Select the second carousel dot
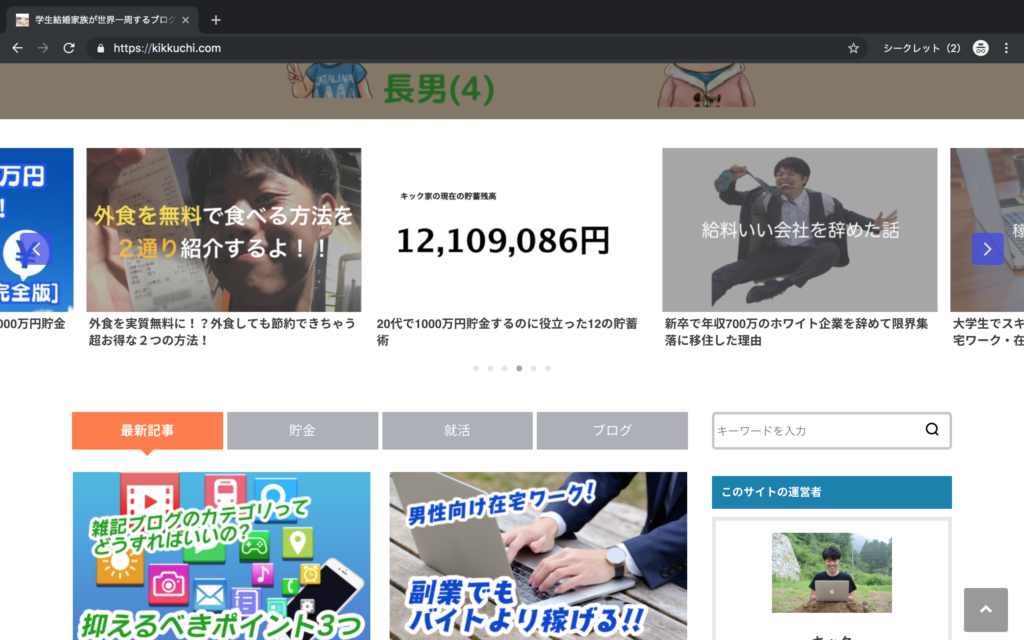 pos(490,368)
